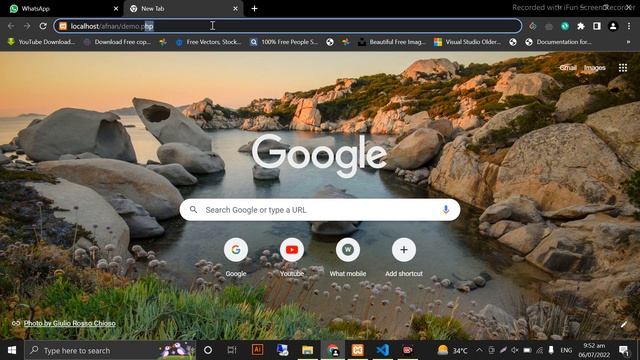Open a new tab with the plus button
This screenshot has width=640, height=360.
point(254,9)
